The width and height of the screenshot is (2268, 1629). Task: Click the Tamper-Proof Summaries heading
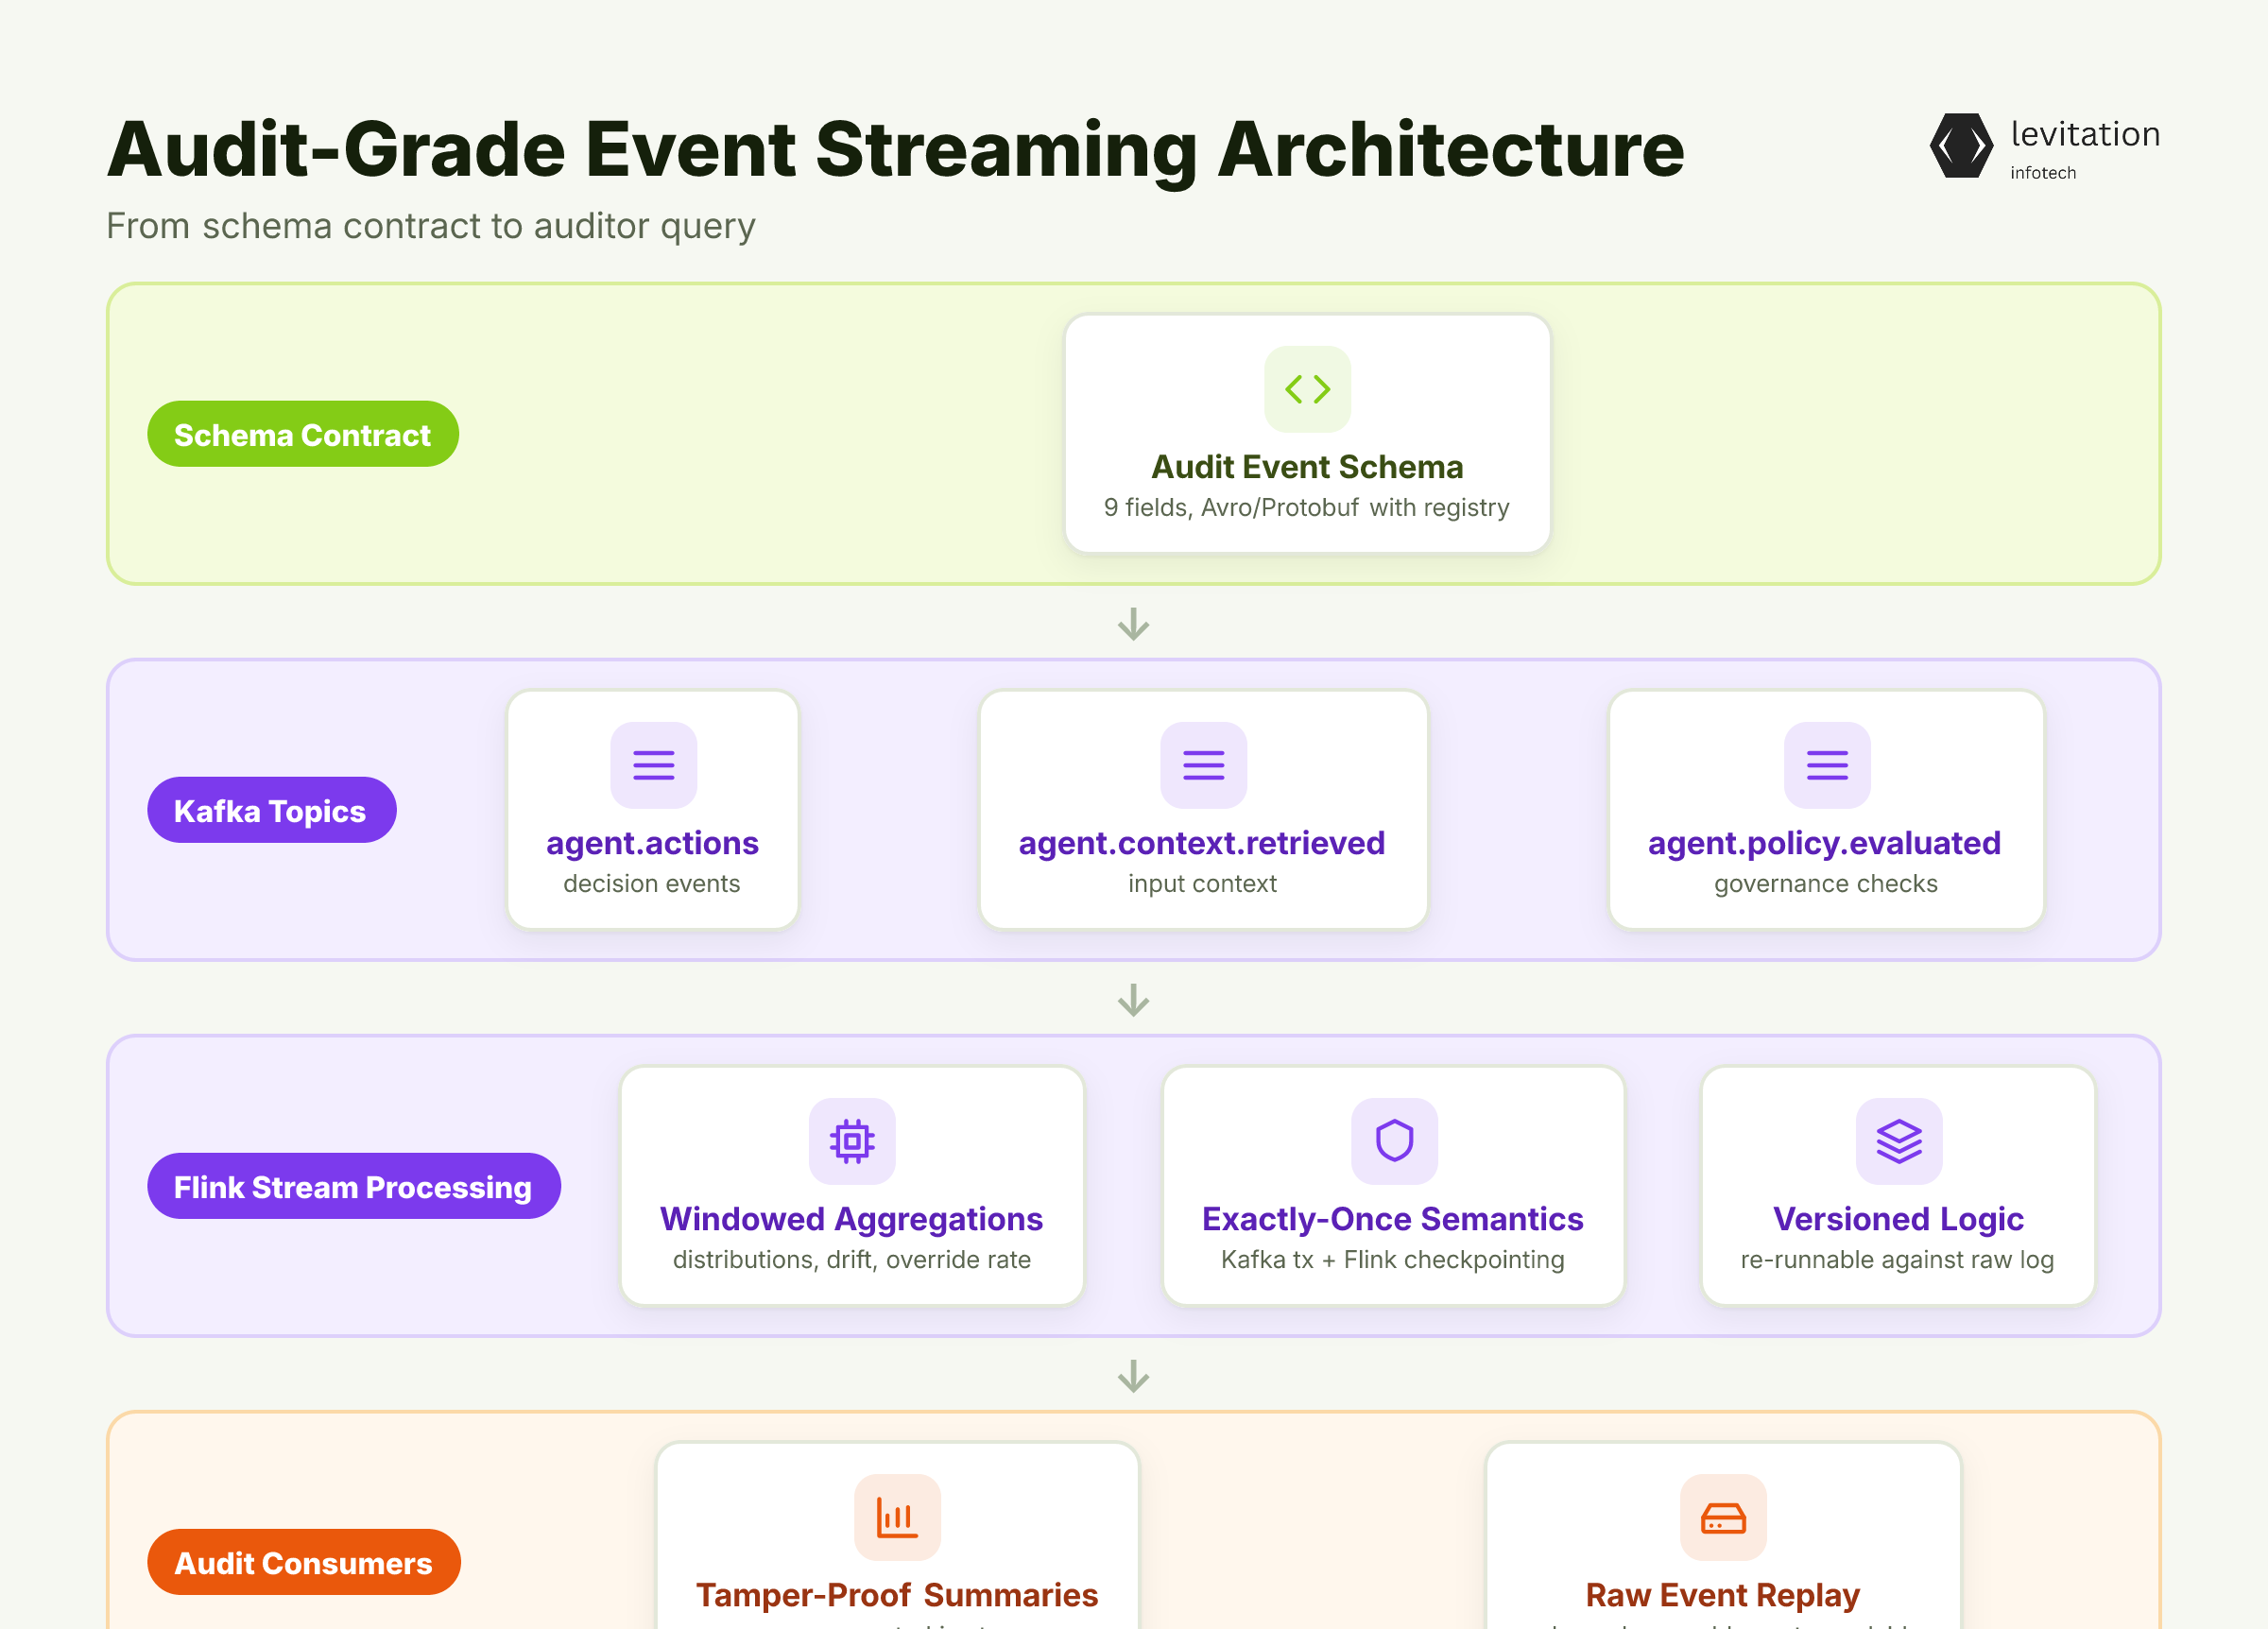pyautogui.click(x=897, y=1595)
